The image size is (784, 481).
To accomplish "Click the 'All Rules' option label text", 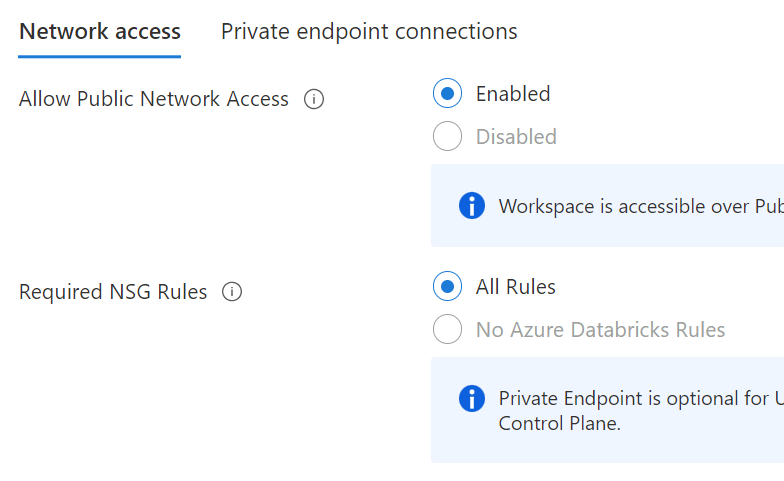I will click(x=516, y=287).
